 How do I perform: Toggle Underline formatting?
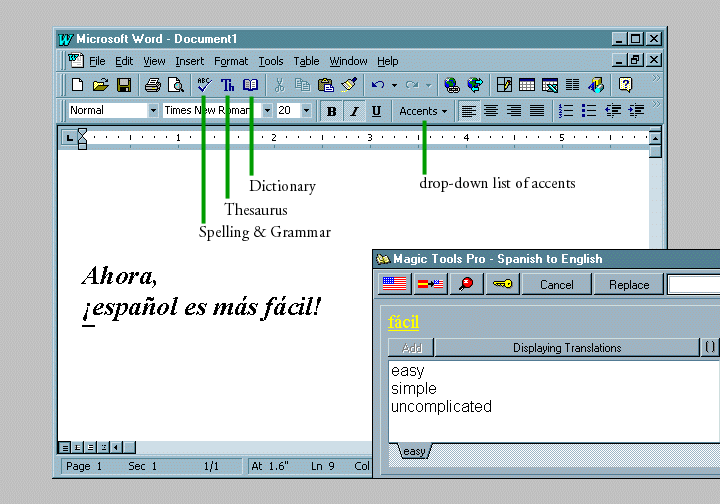click(x=376, y=111)
